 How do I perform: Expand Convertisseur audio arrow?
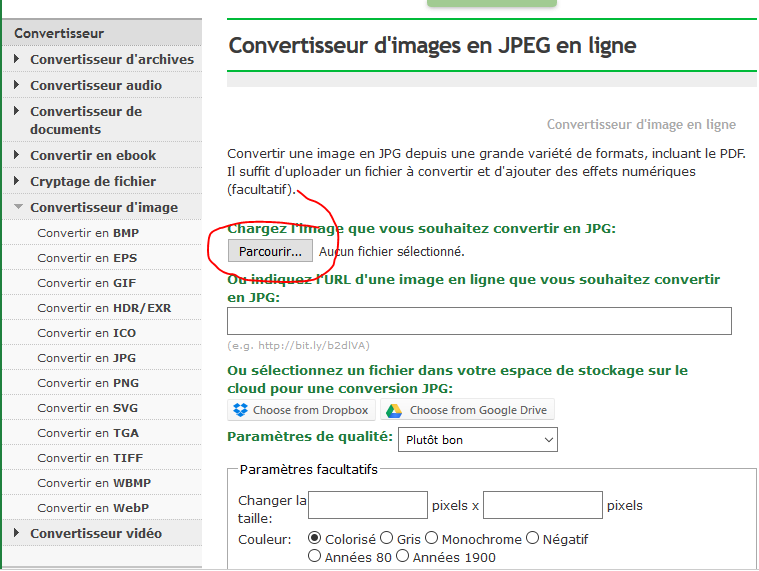pos(16,85)
